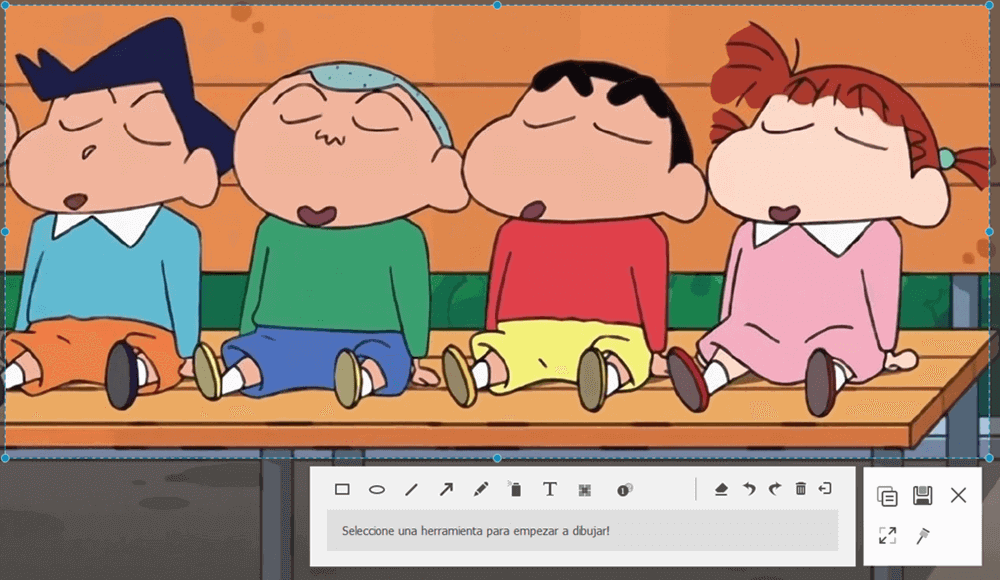Pick the Marker highlighter tool
The height and width of the screenshot is (580, 1000).
click(x=515, y=489)
